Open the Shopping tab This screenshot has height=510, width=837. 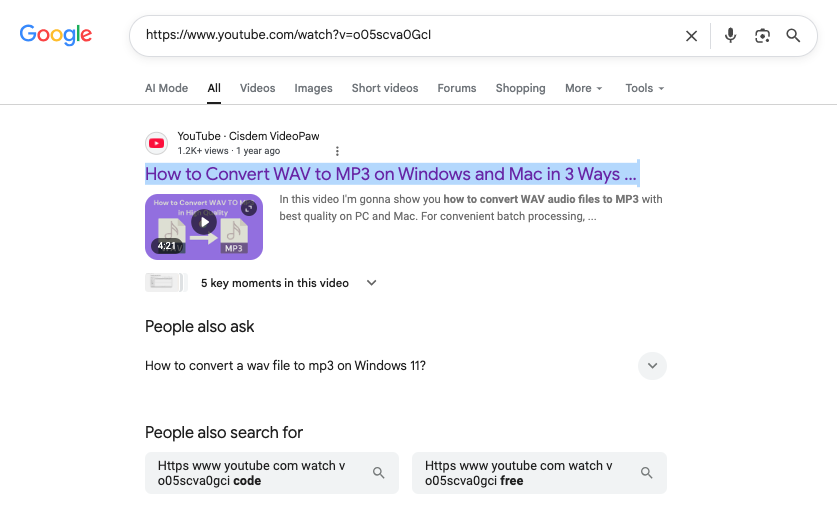(x=520, y=88)
